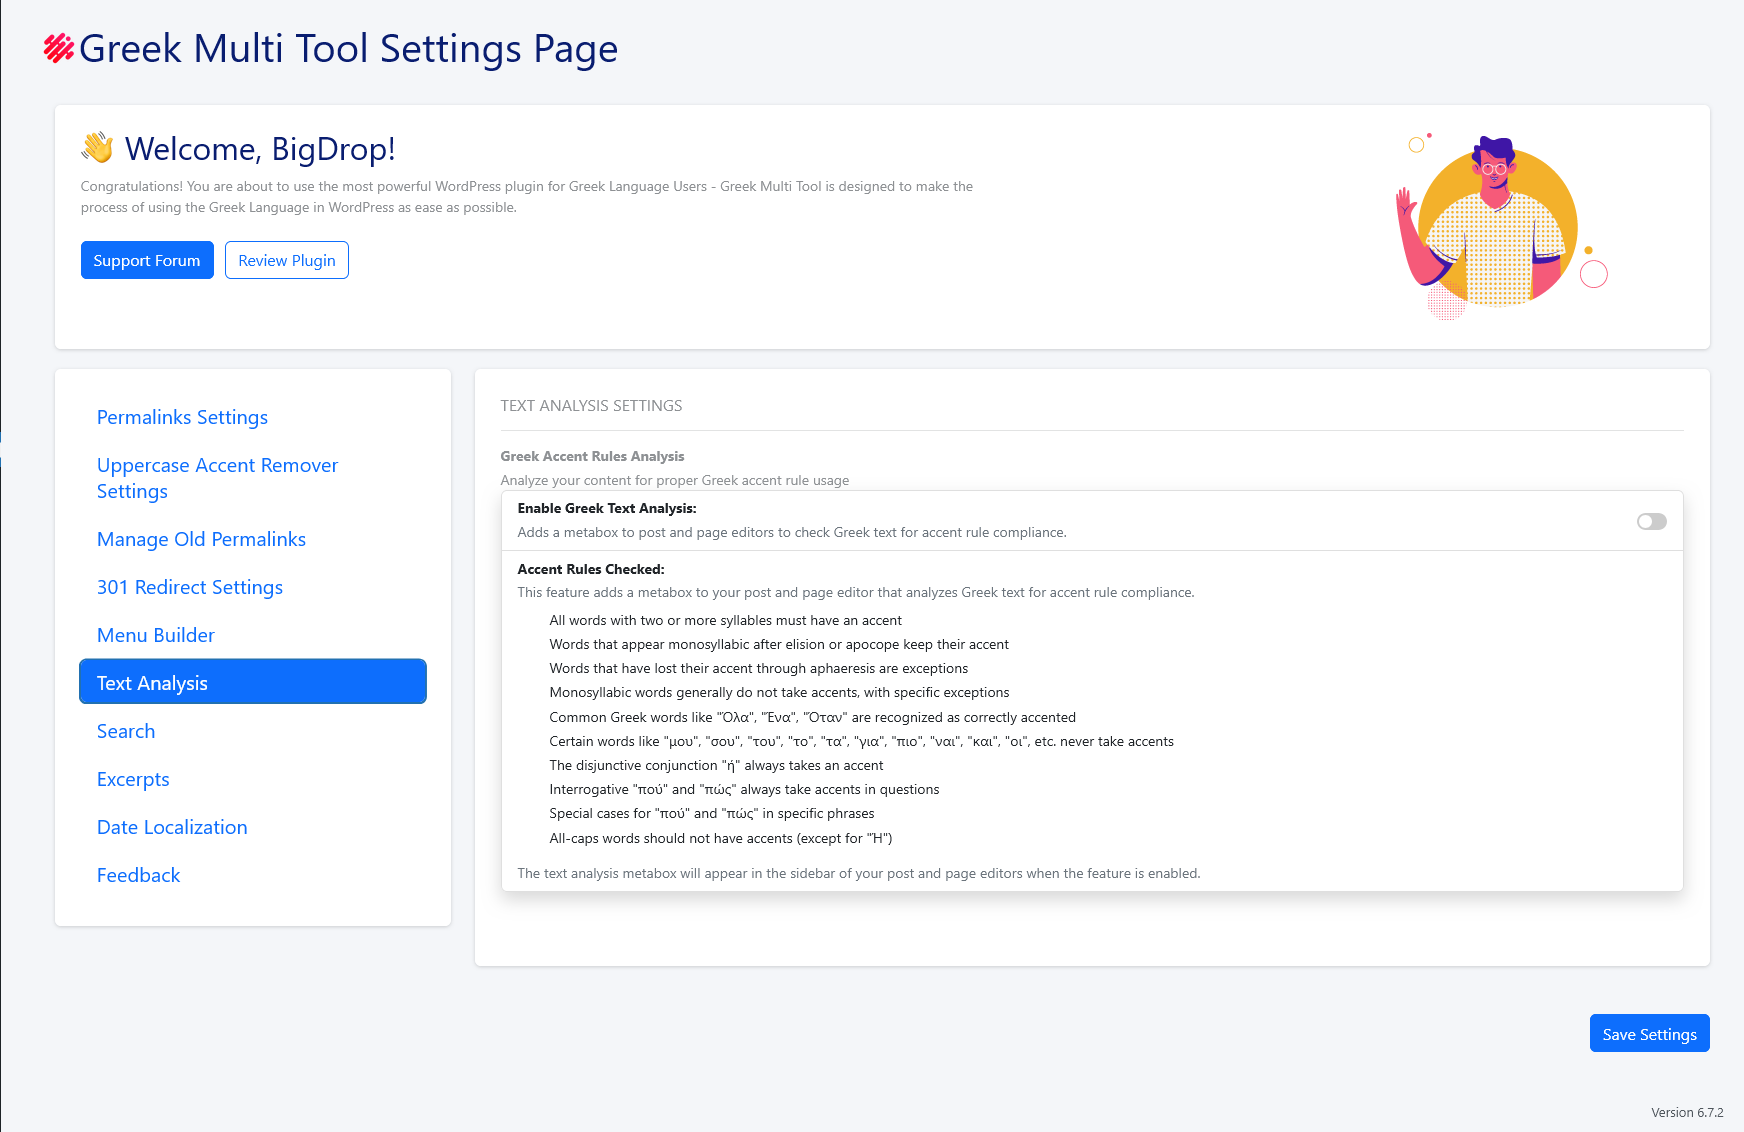Switch to the Excerpts tab
This screenshot has height=1132, width=1744.
[x=133, y=779]
